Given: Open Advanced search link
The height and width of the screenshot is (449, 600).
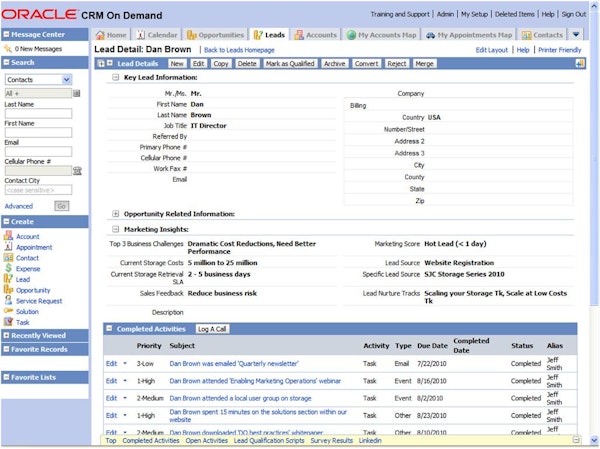Looking at the screenshot, I should (19, 206).
